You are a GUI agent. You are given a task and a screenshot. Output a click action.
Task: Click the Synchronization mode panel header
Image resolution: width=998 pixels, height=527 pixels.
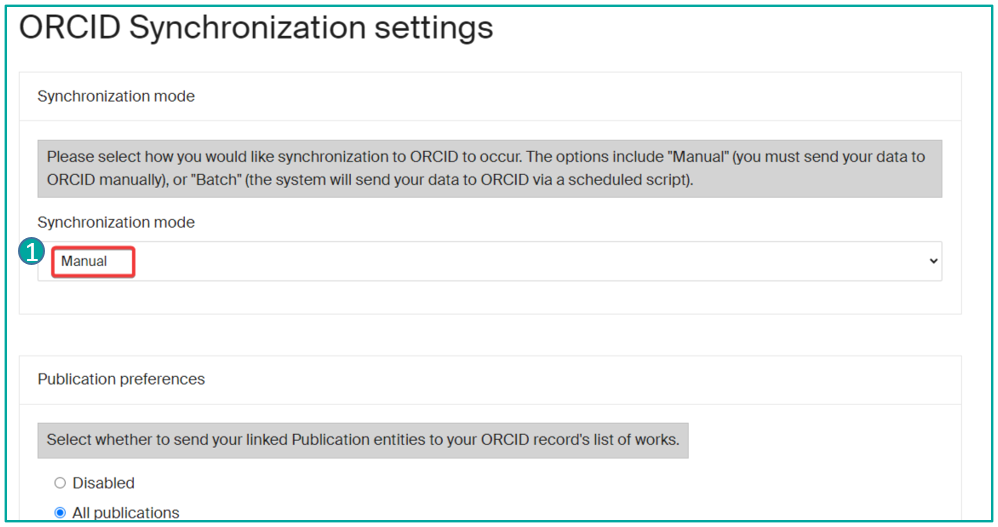pos(116,96)
